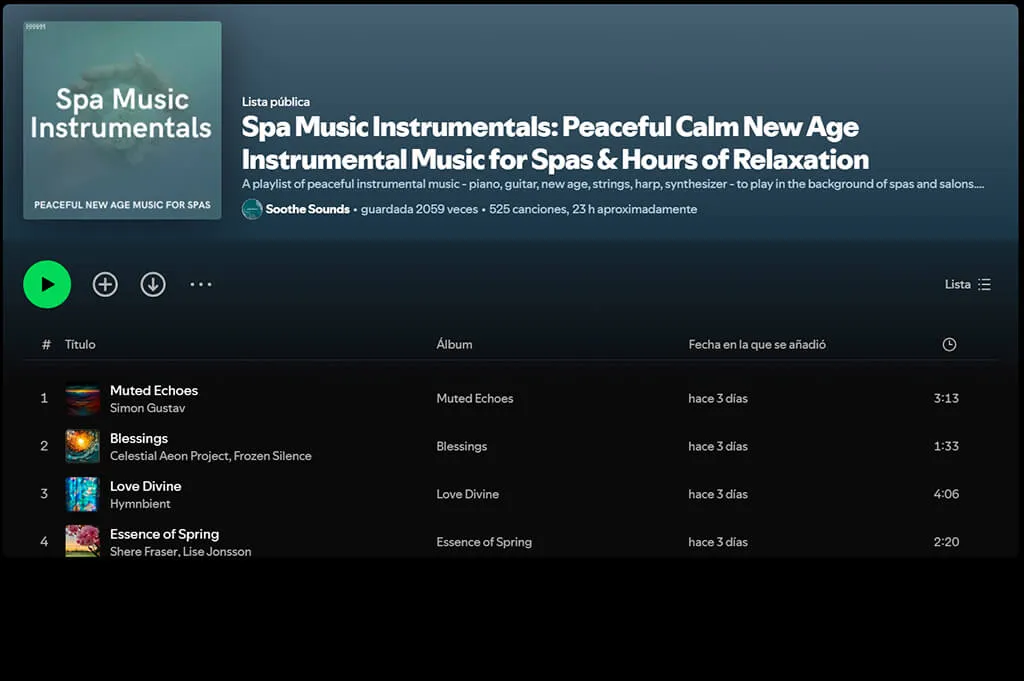Select the Muted Echoes track title
This screenshot has height=681, width=1024.
153,390
